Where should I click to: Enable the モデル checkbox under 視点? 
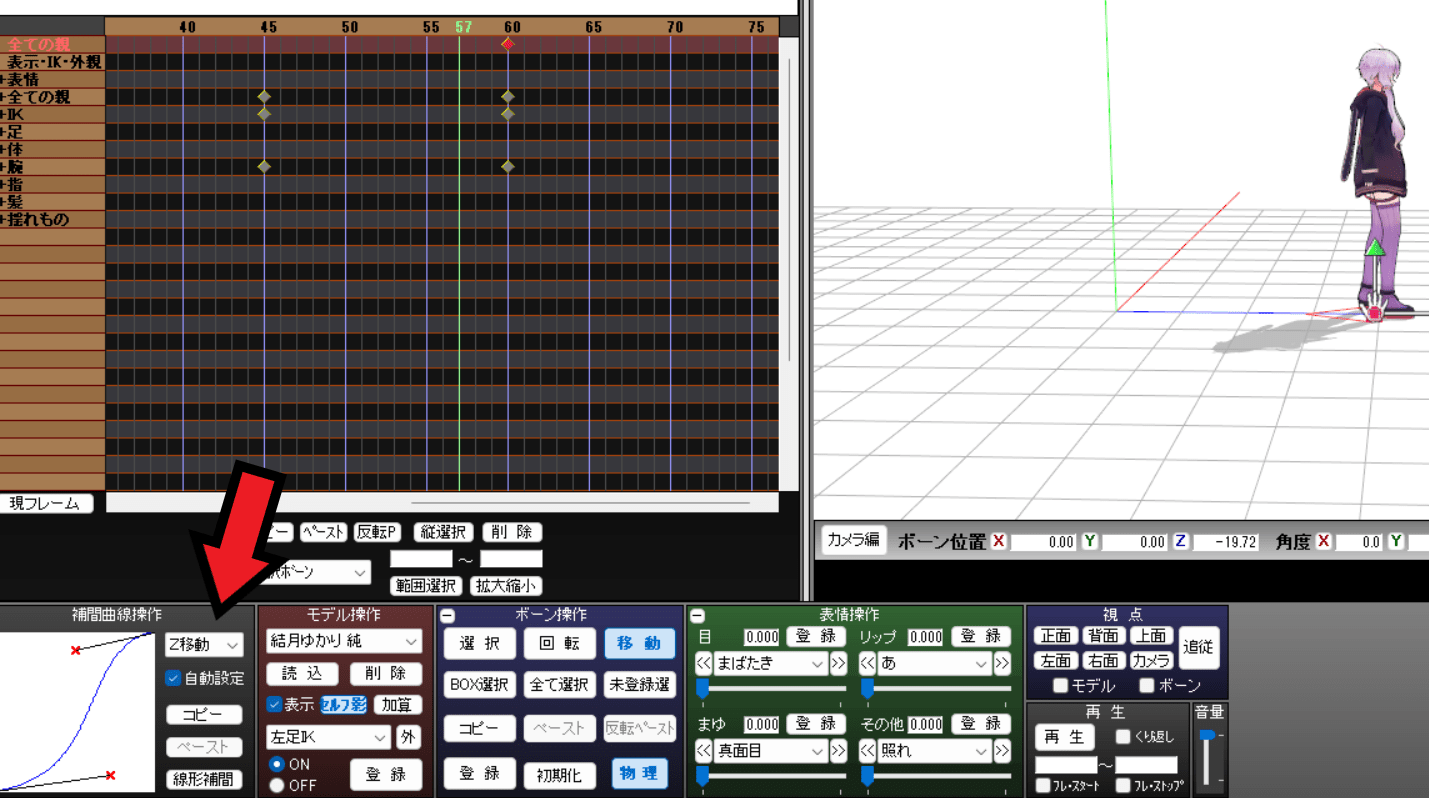click(1061, 686)
